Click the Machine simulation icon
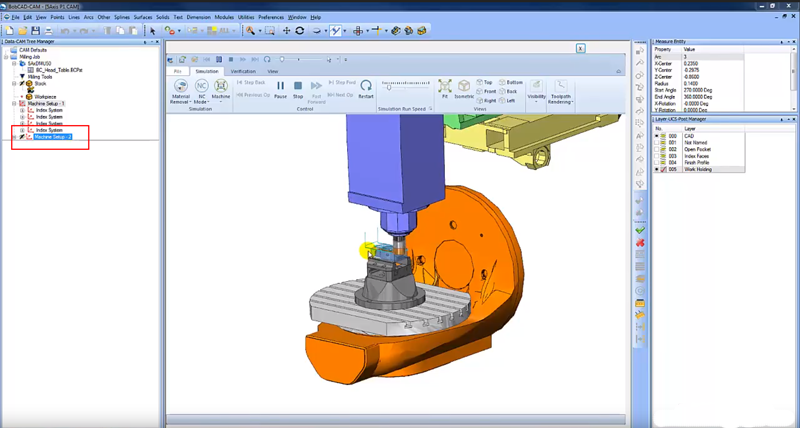This screenshot has height=428, width=800. (x=220, y=86)
